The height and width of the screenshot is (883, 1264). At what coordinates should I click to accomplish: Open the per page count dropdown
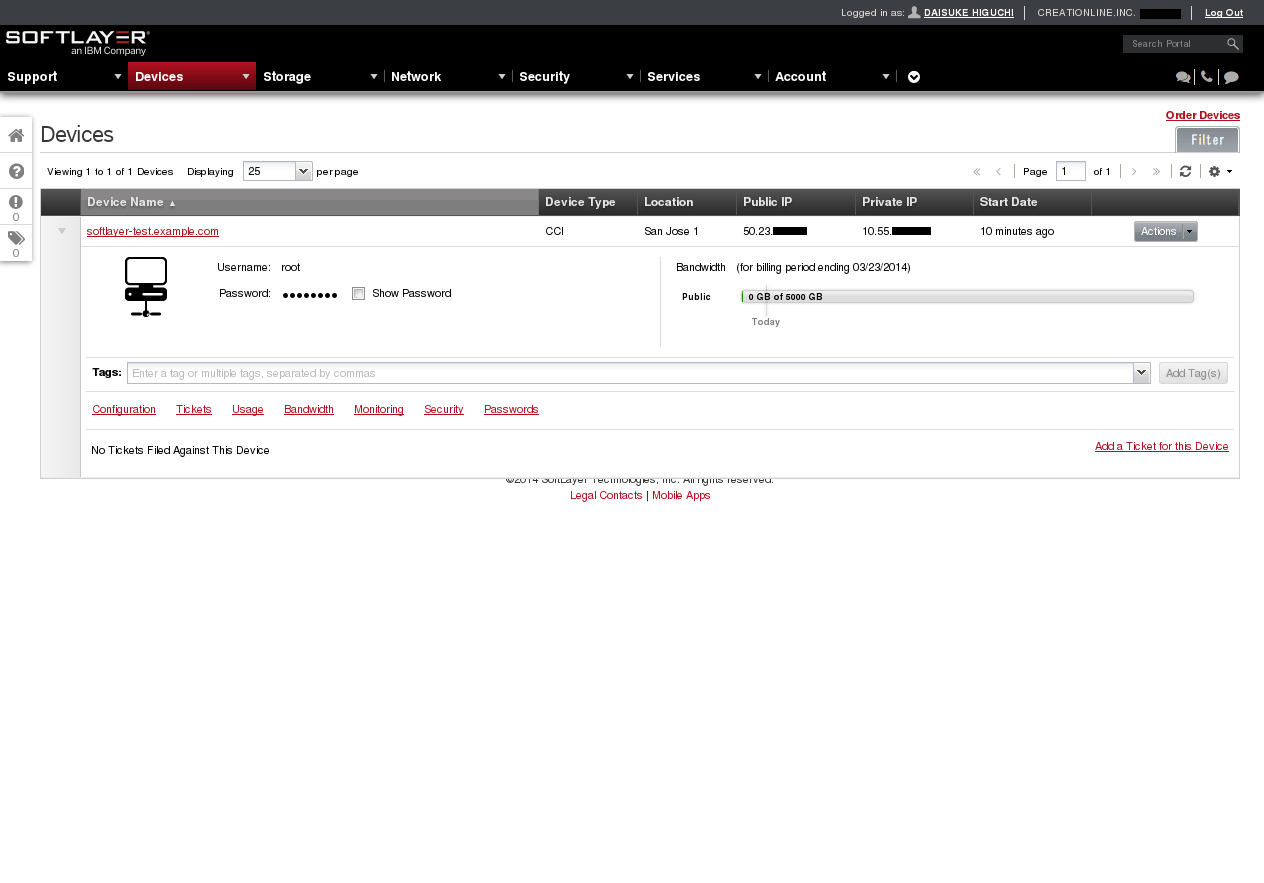click(x=304, y=171)
